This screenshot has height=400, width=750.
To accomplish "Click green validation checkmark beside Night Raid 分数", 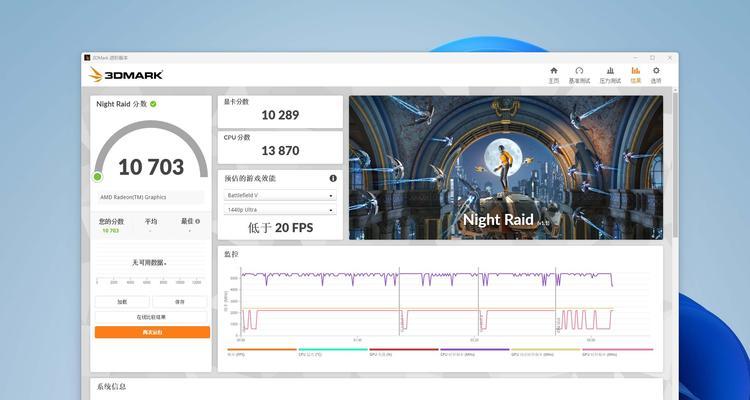I will click(x=153, y=104).
